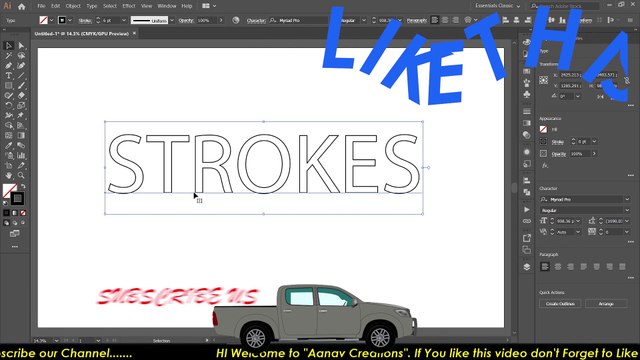Viewport: 640px width, 360px height.
Task: Select the Symbol Sprayer tool
Action: point(9,155)
